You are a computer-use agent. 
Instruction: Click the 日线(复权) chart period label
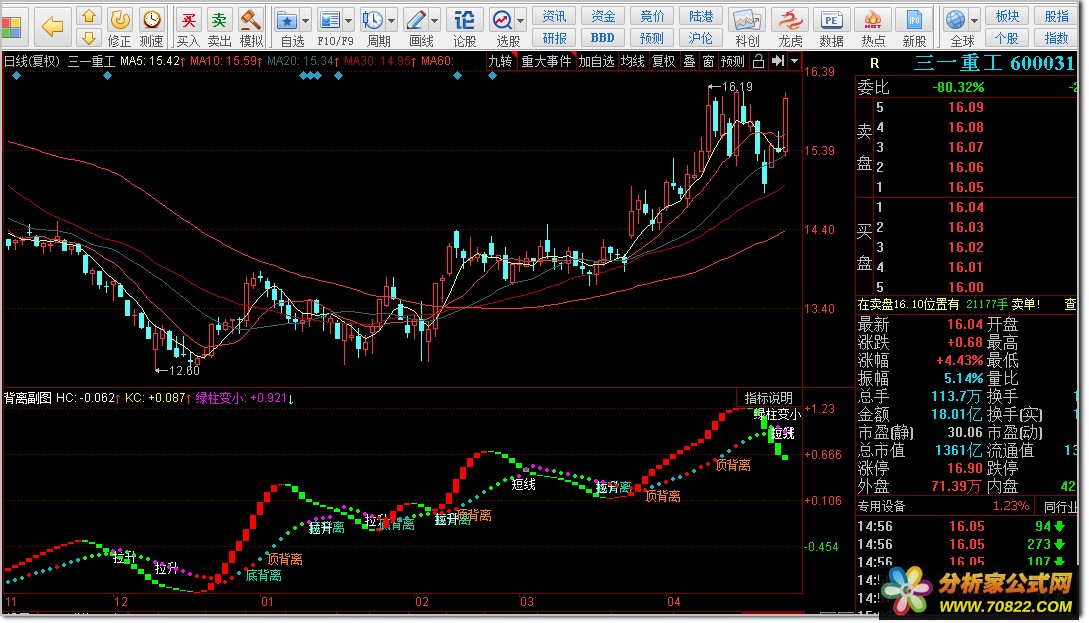click(x=33, y=61)
